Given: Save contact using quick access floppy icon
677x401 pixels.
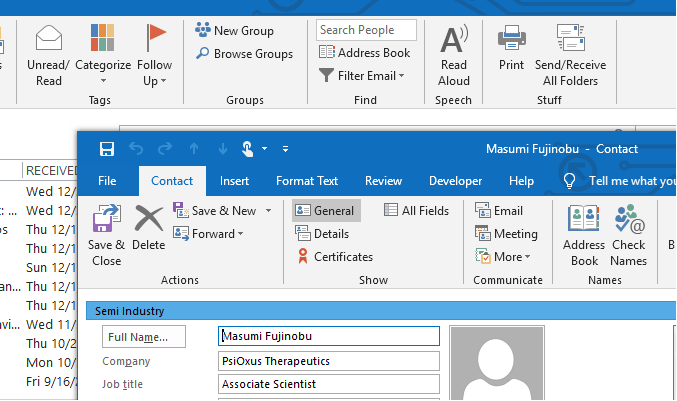Looking at the screenshot, I should pos(107,149).
